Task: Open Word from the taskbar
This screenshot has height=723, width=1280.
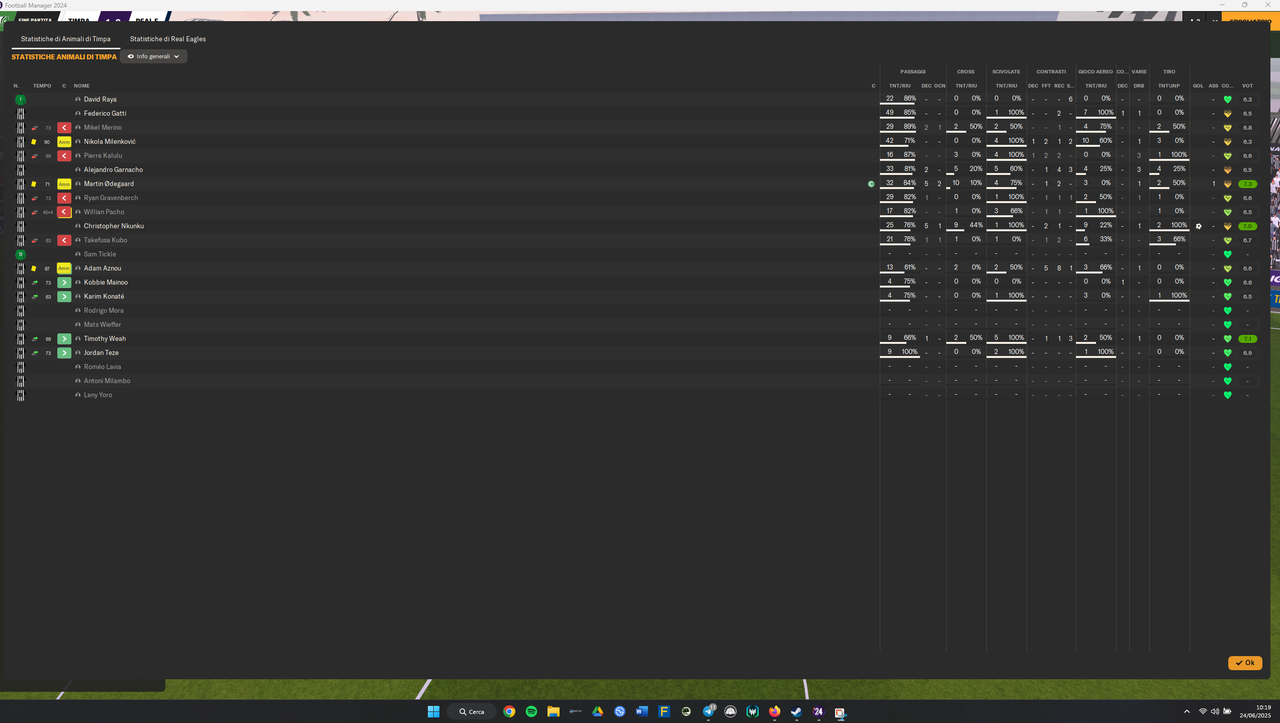Action: tap(641, 712)
